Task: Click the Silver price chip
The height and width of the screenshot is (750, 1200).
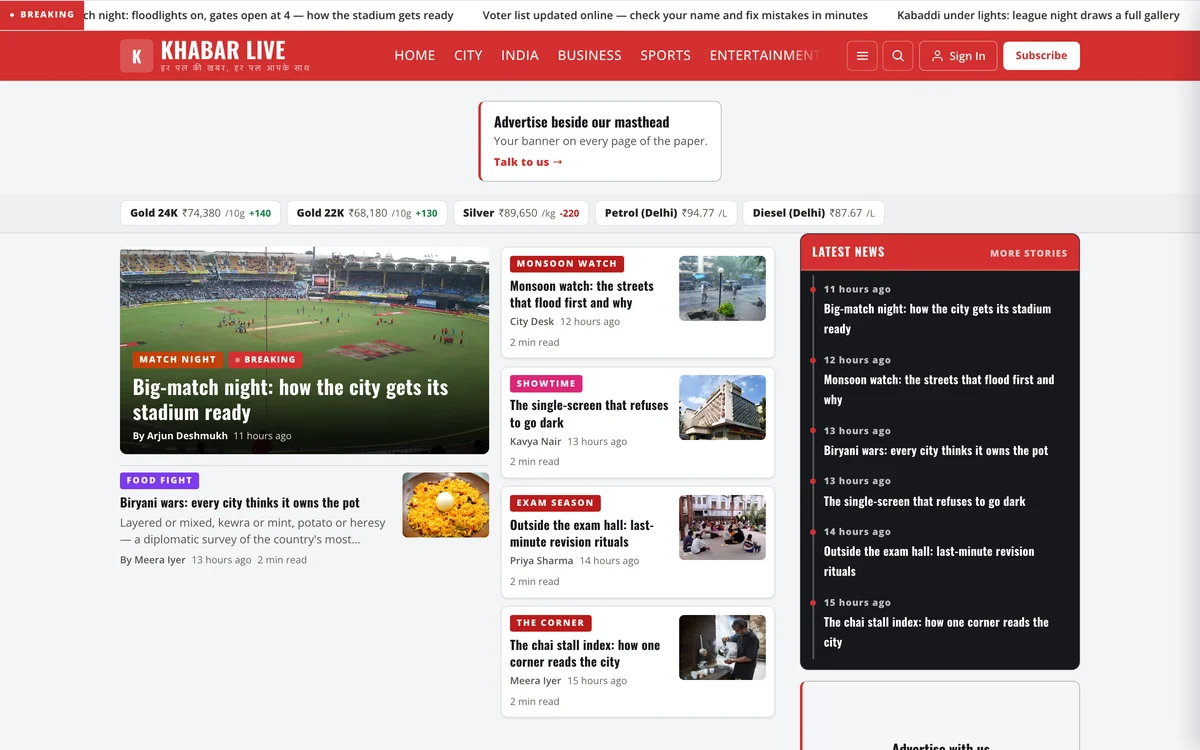Action: point(521,213)
